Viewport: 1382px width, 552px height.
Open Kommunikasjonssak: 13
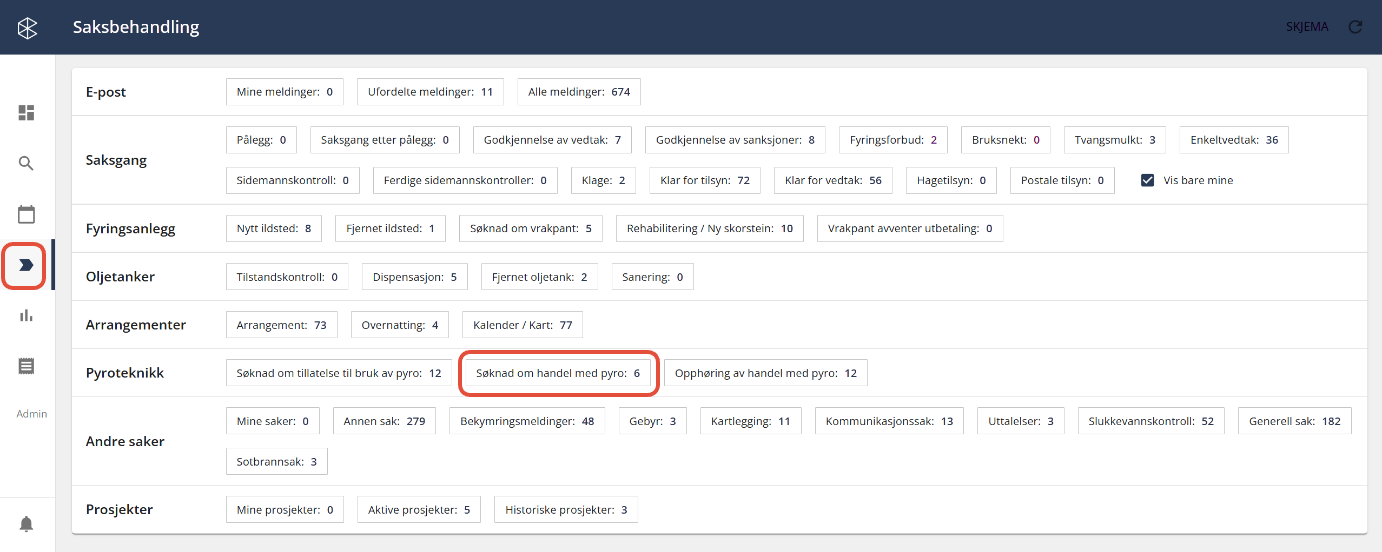tap(889, 421)
